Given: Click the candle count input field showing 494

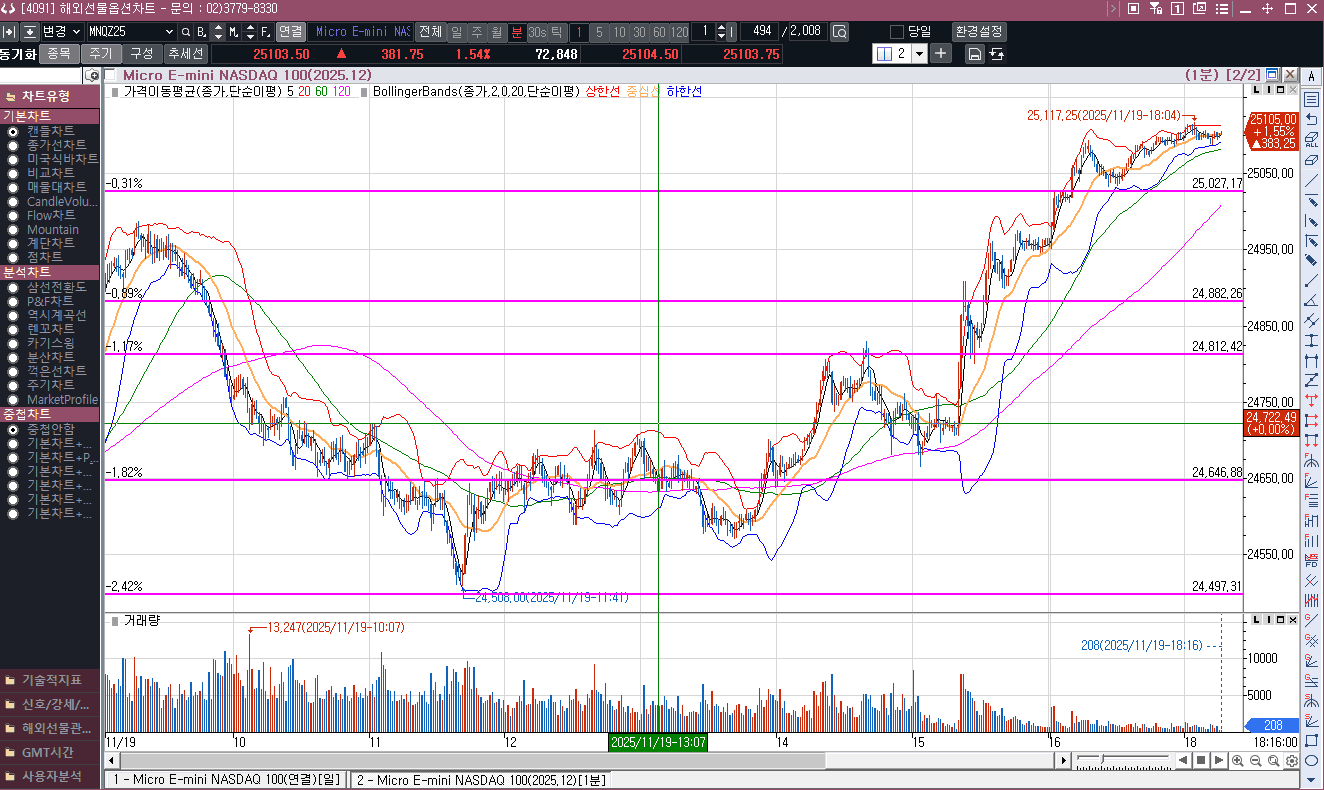Looking at the screenshot, I should (x=758, y=32).
